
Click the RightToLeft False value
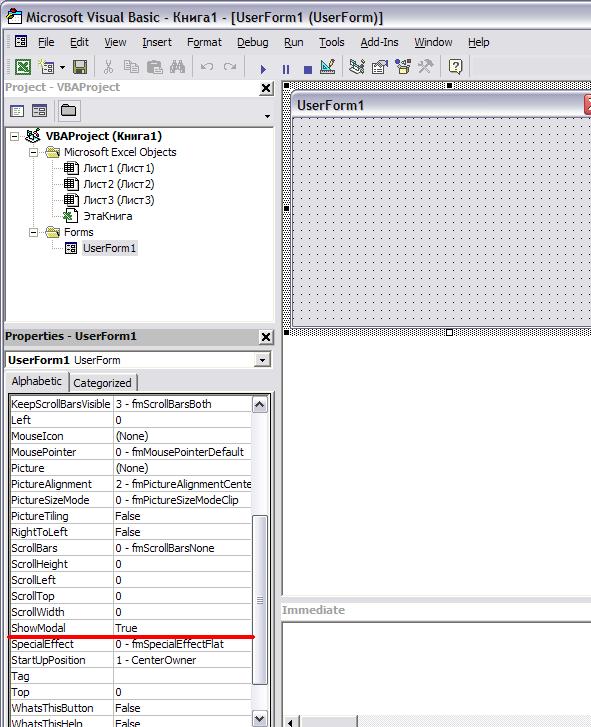182,532
